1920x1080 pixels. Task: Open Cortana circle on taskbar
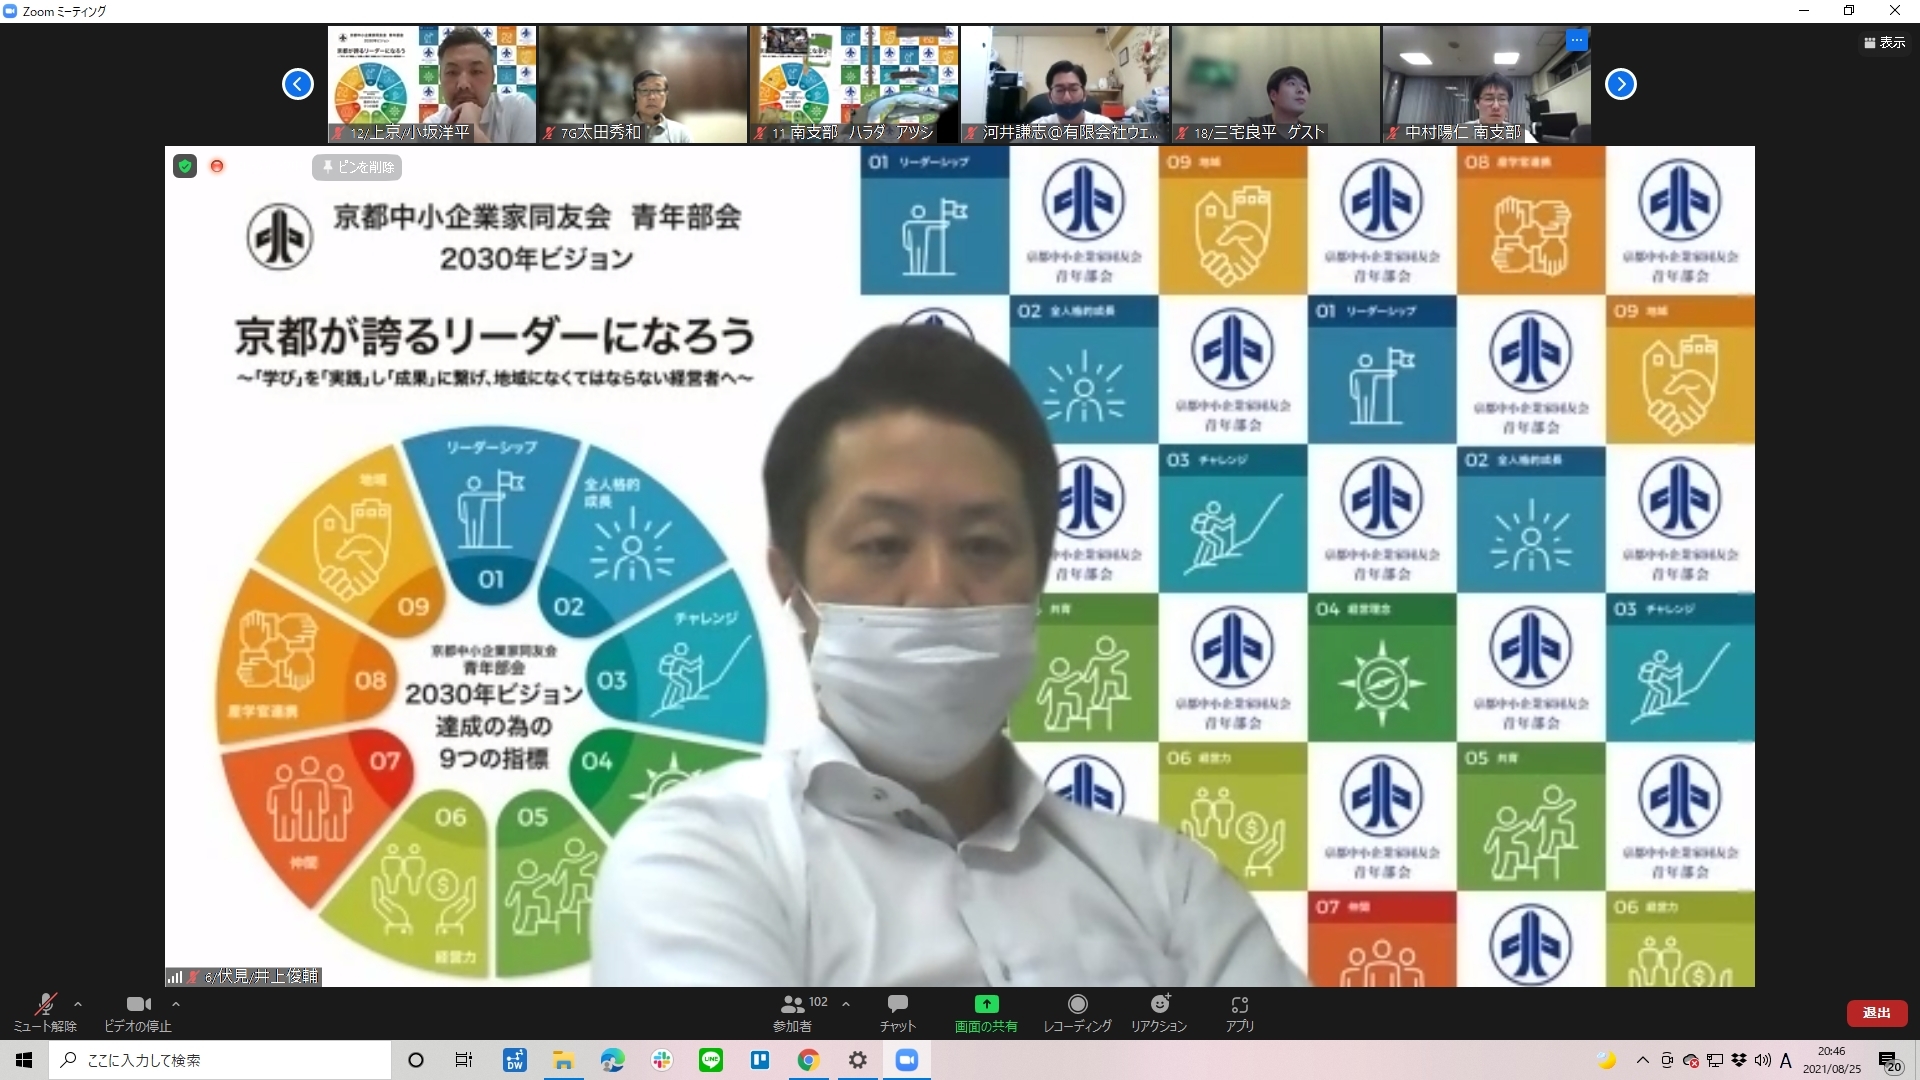tap(416, 1060)
